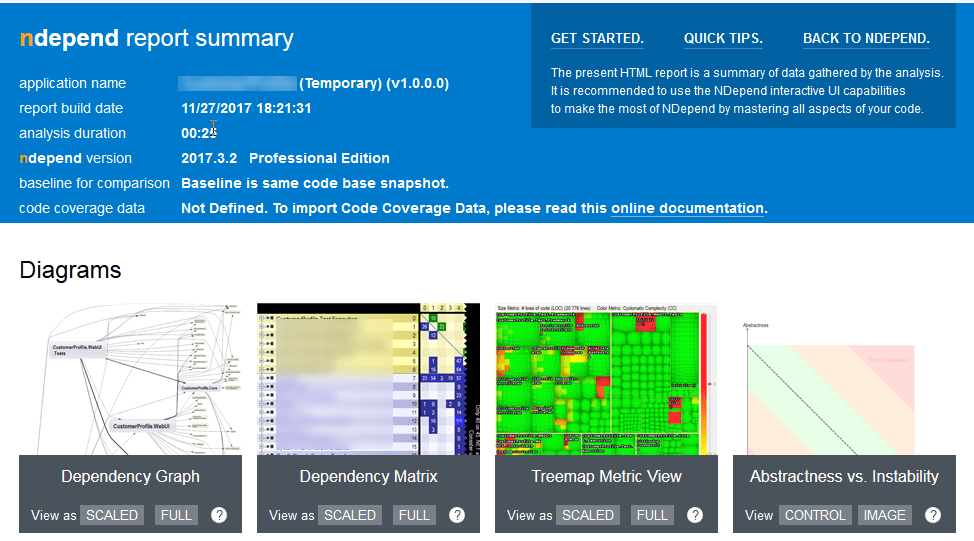This screenshot has height=541, width=974.
Task: Click Back to NDepend link
Action: coord(866,39)
